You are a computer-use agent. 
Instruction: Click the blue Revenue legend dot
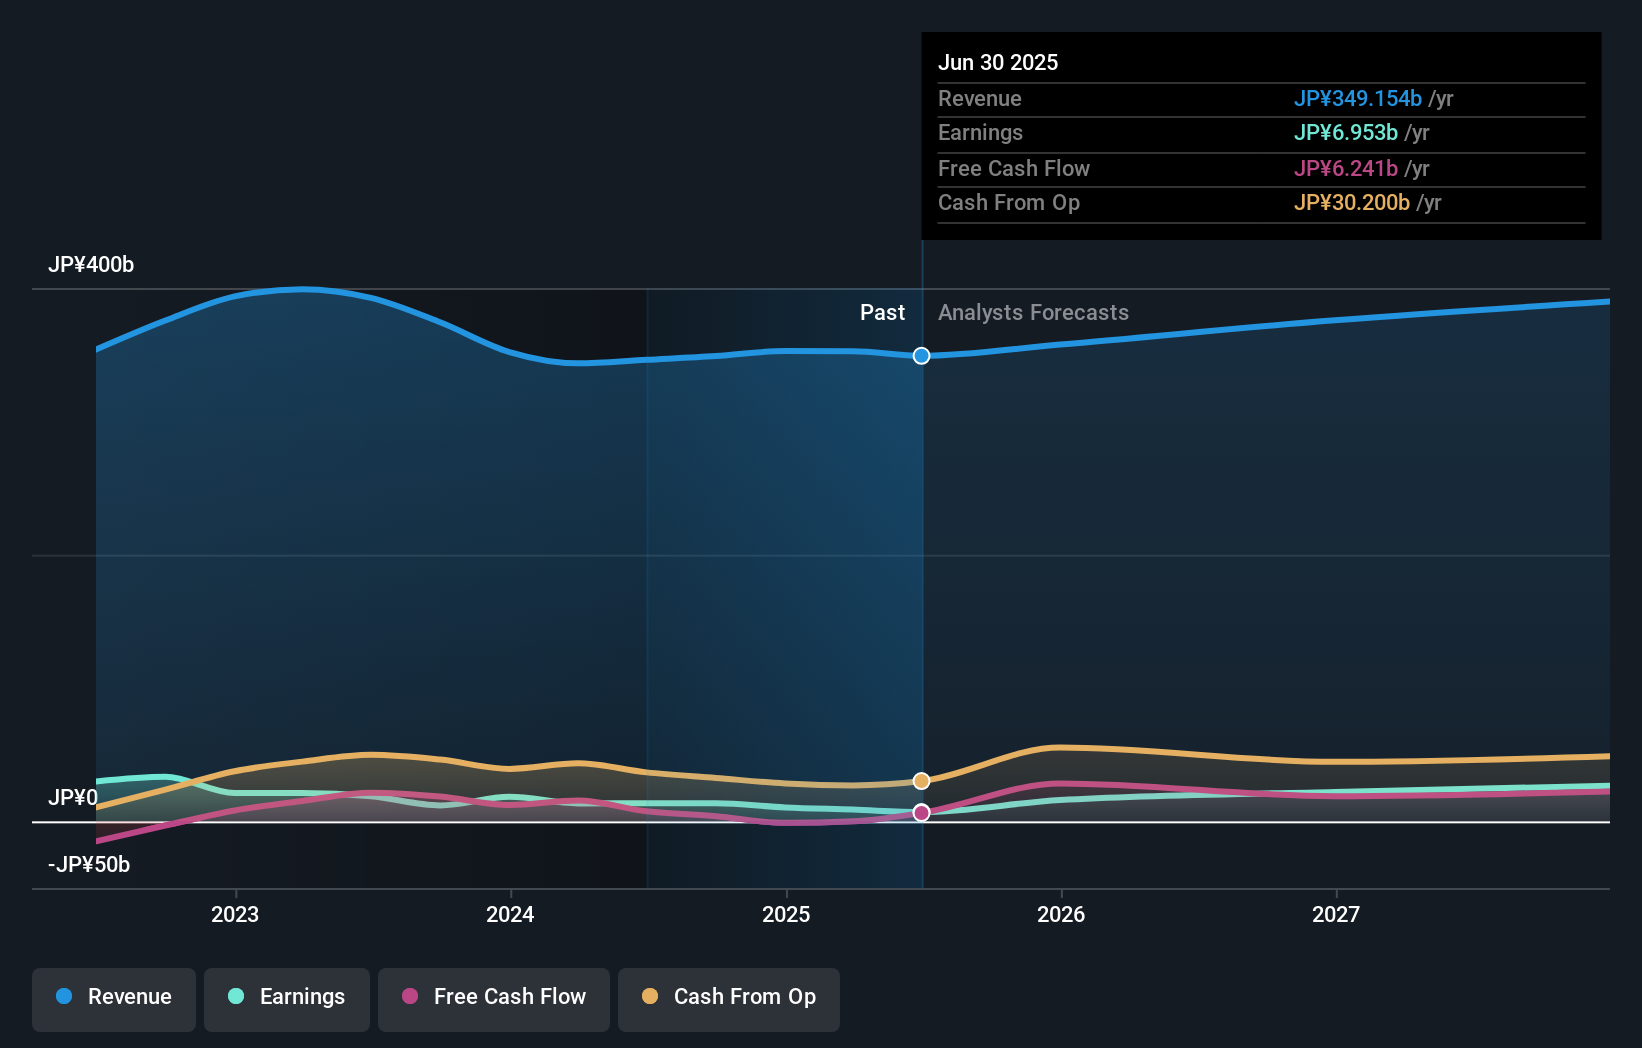click(x=64, y=997)
